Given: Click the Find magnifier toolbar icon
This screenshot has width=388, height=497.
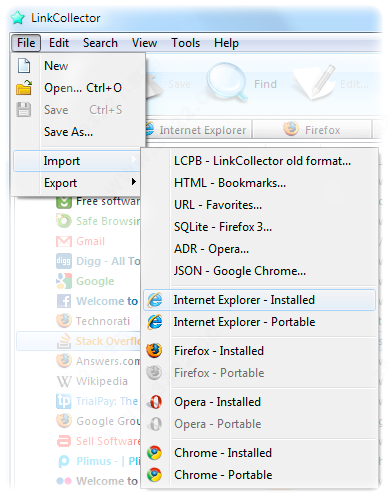Looking at the screenshot, I should [227, 82].
